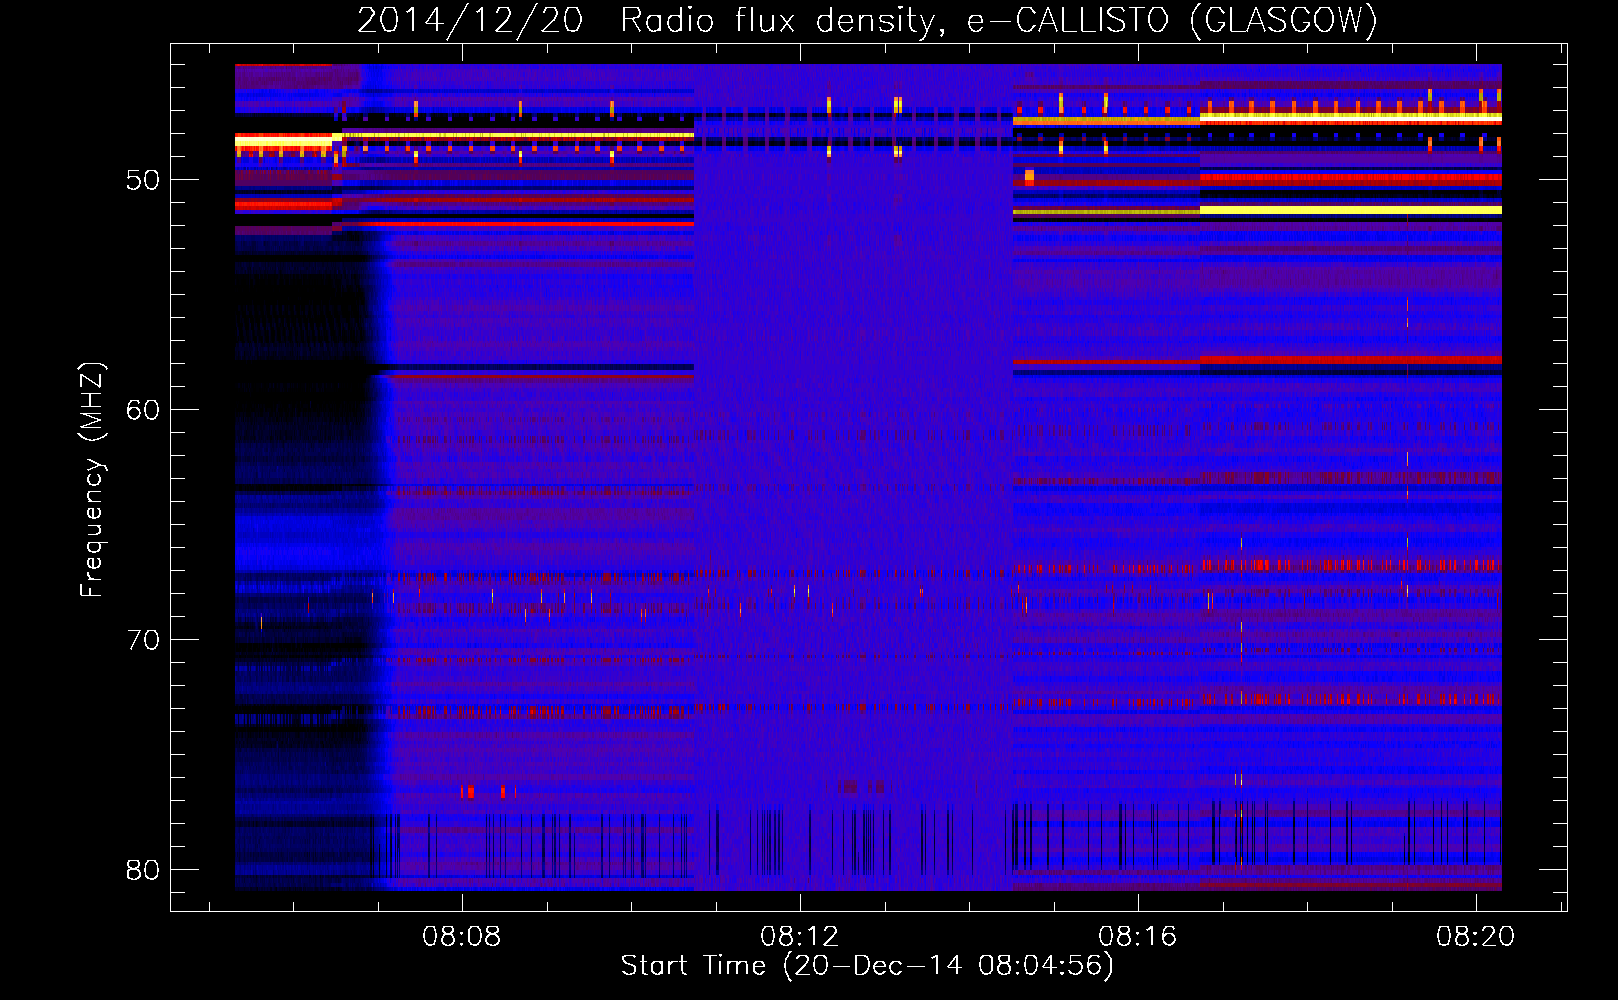
Task: Click the 70 frequency tick label
Action: pos(143,640)
